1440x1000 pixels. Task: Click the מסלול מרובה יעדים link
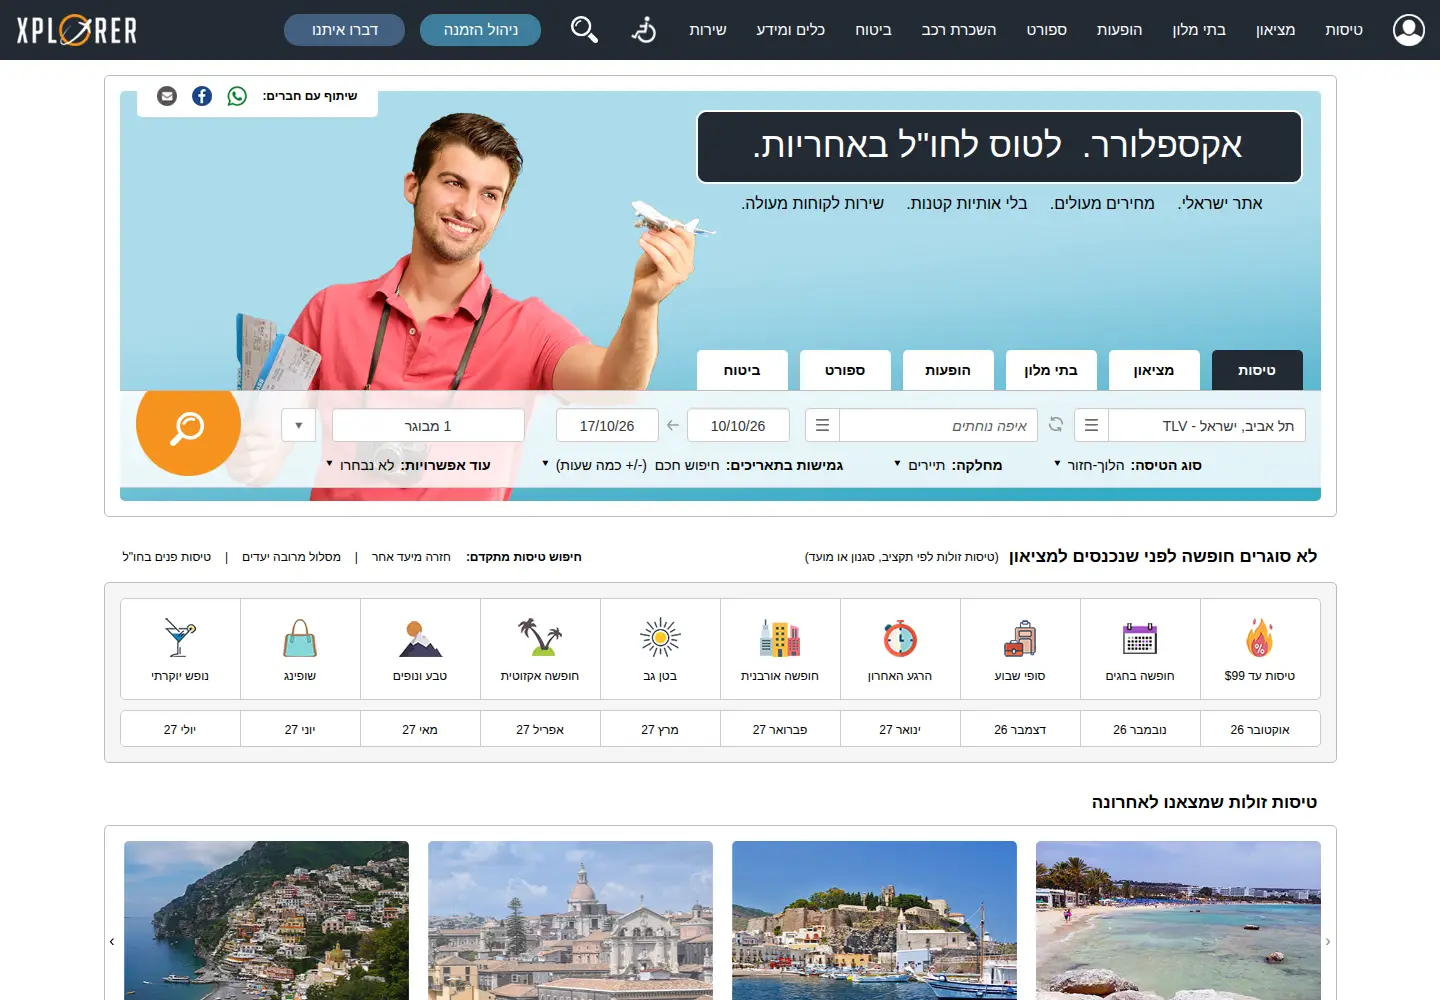(x=291, y=557)
